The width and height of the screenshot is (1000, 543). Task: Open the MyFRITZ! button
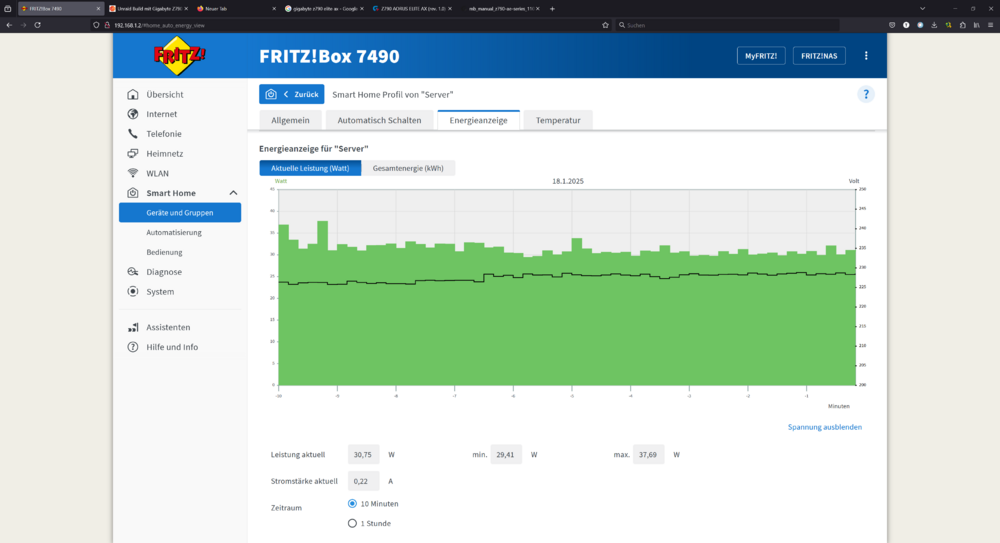click(761, 56)
